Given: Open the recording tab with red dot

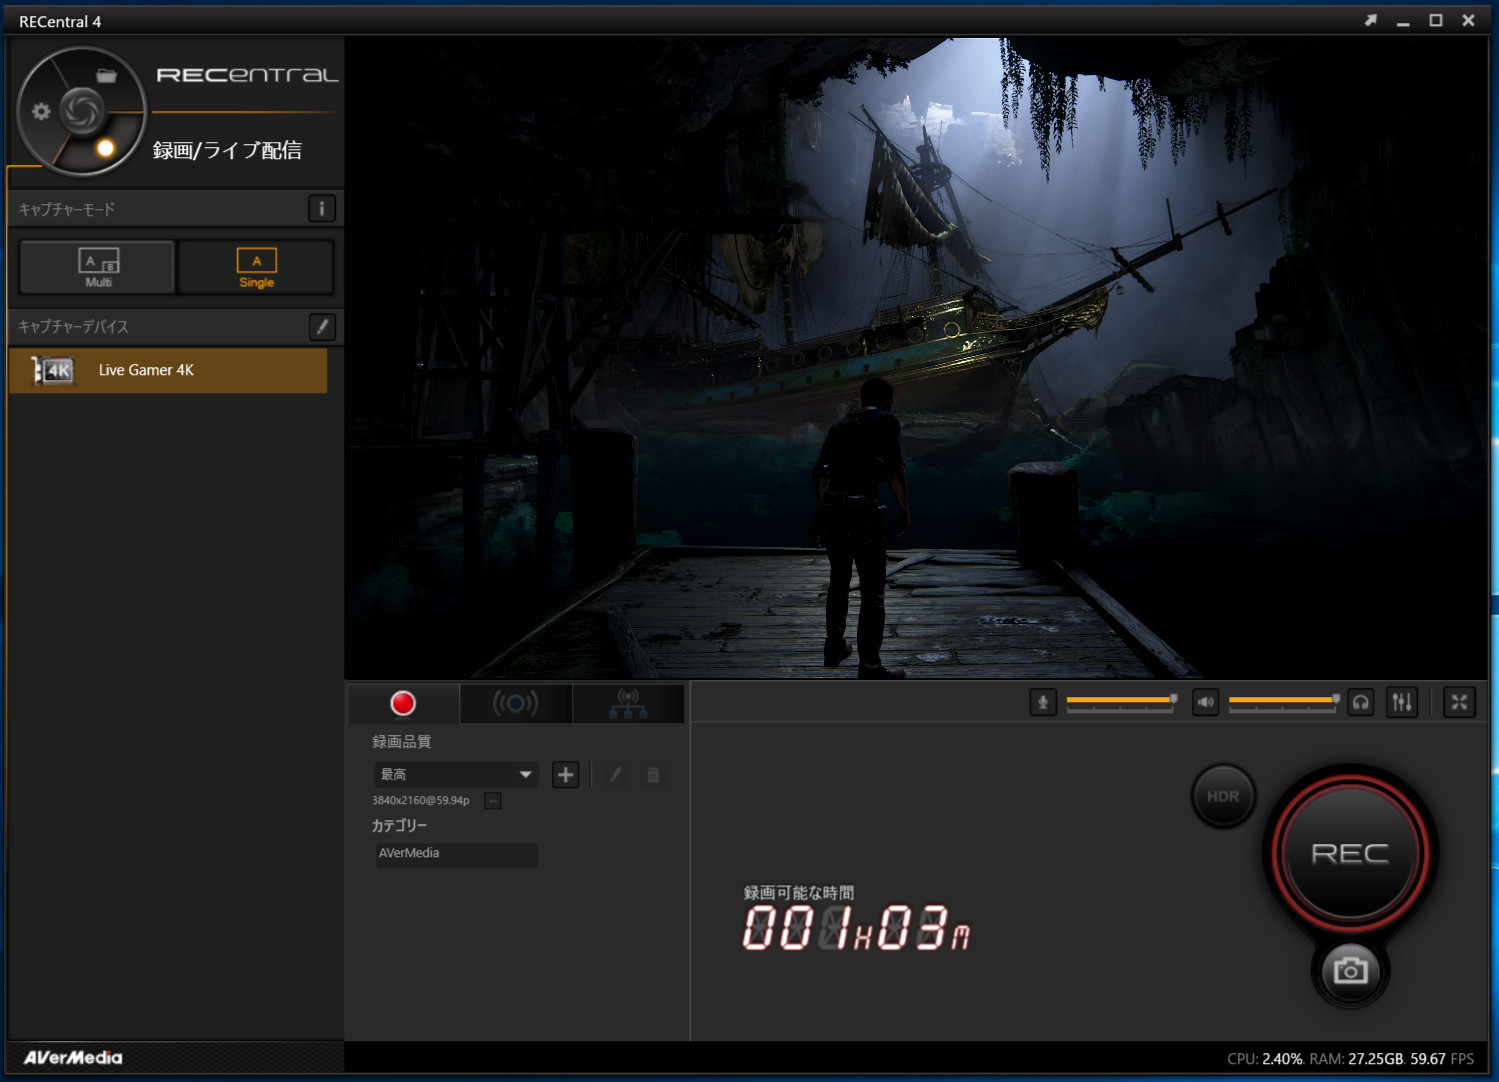Looking at the screenshot, I should click(x=403, y=703).
